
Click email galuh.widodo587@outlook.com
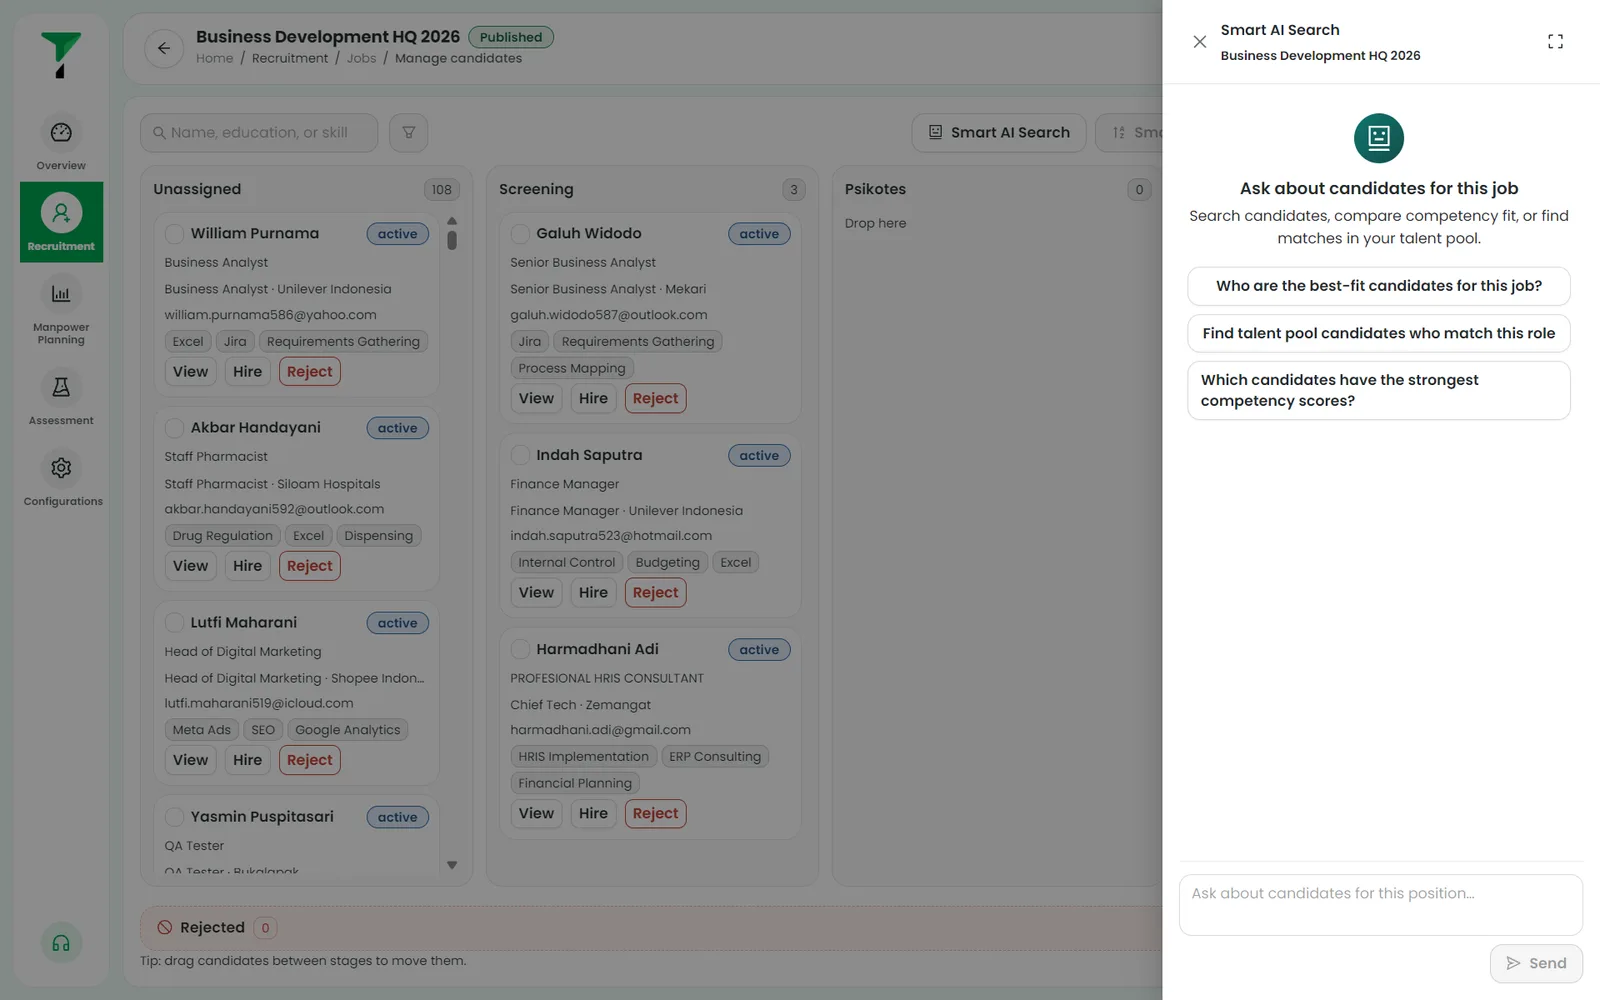[609, 315]
